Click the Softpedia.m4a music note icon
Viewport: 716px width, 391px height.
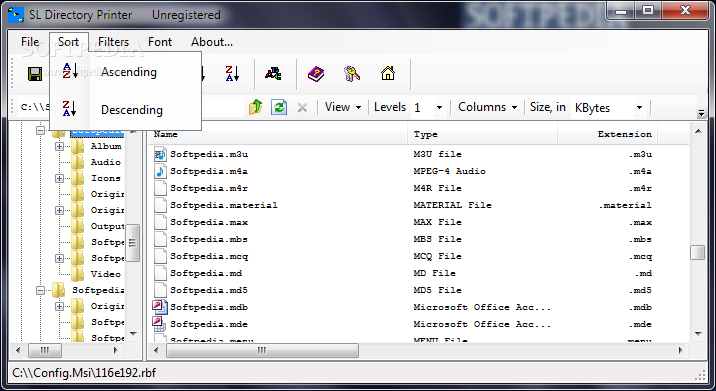tap(160, 171)
